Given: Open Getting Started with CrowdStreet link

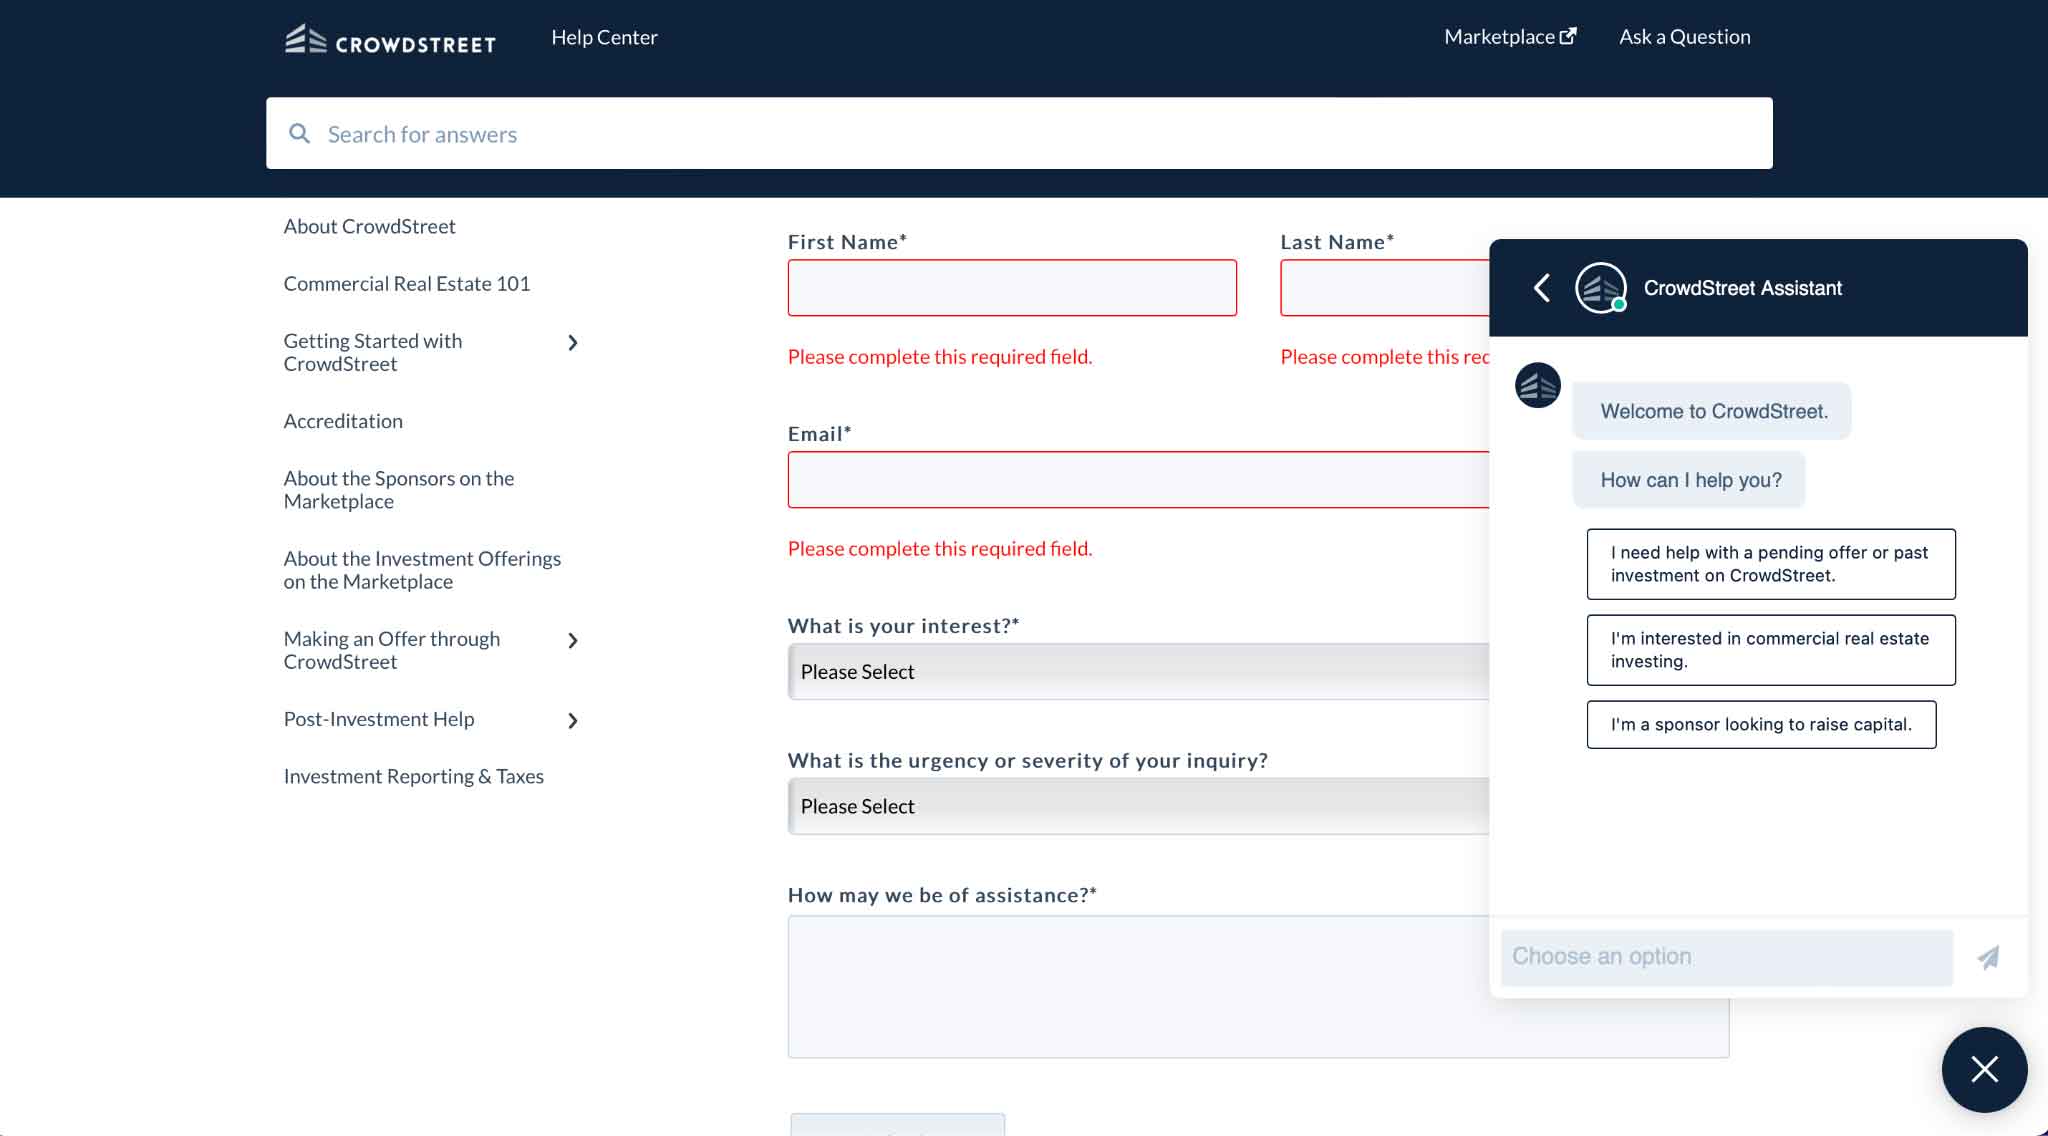Looking at the screenshot, I should [x=372, y=352].
